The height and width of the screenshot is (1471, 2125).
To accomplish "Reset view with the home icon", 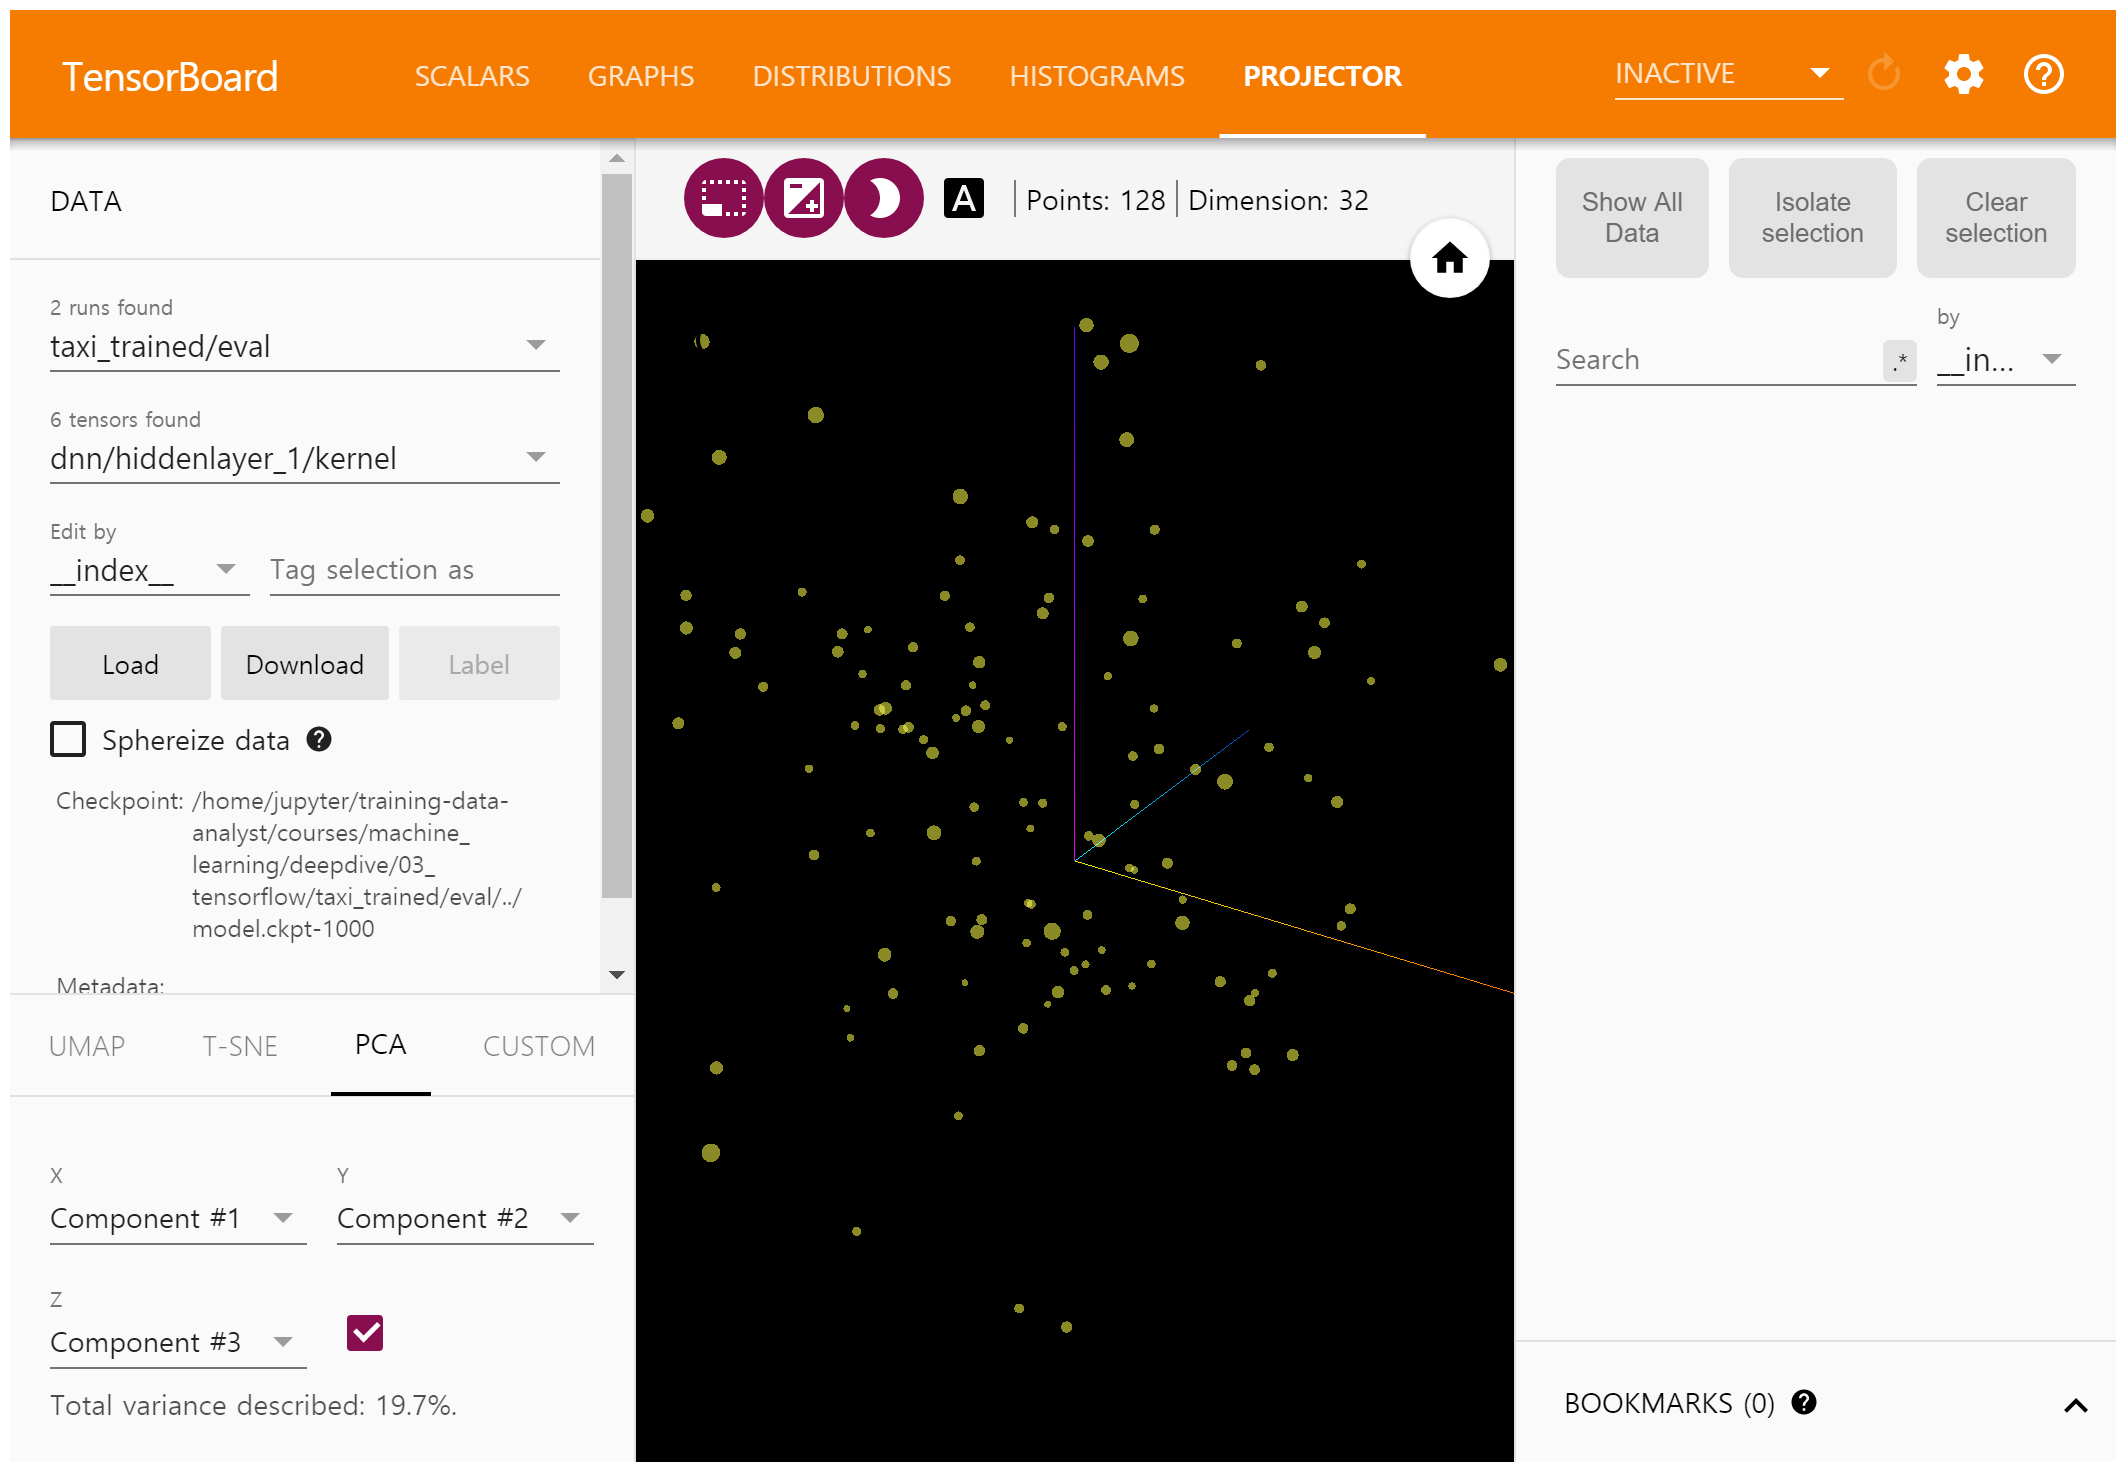I will pyautogui.click(x=1449, y=259).
